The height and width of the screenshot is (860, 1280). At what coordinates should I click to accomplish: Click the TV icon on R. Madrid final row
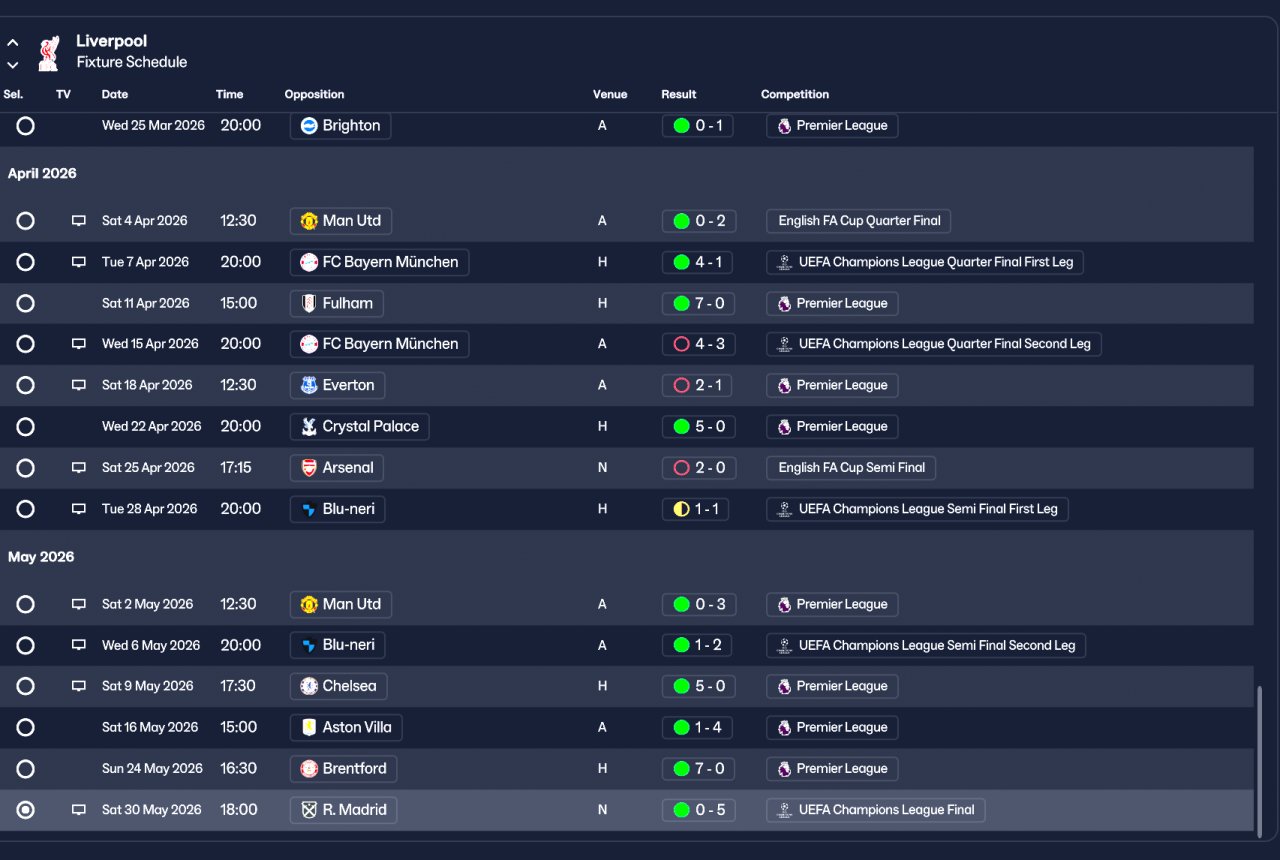pyautogui.click(x=78, y=810)
